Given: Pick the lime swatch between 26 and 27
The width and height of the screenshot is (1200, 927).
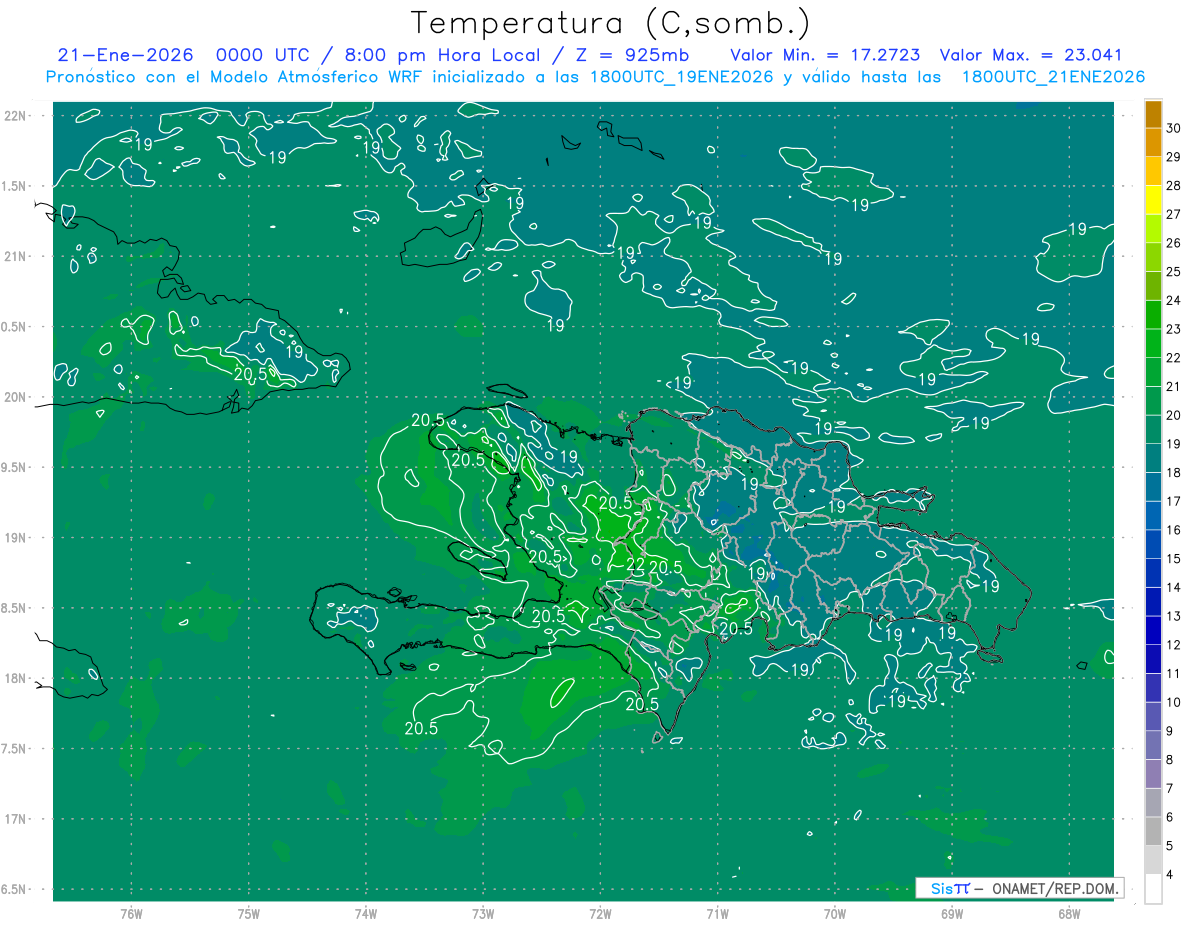Looking at the screenshot, I should click(1153, 230).
